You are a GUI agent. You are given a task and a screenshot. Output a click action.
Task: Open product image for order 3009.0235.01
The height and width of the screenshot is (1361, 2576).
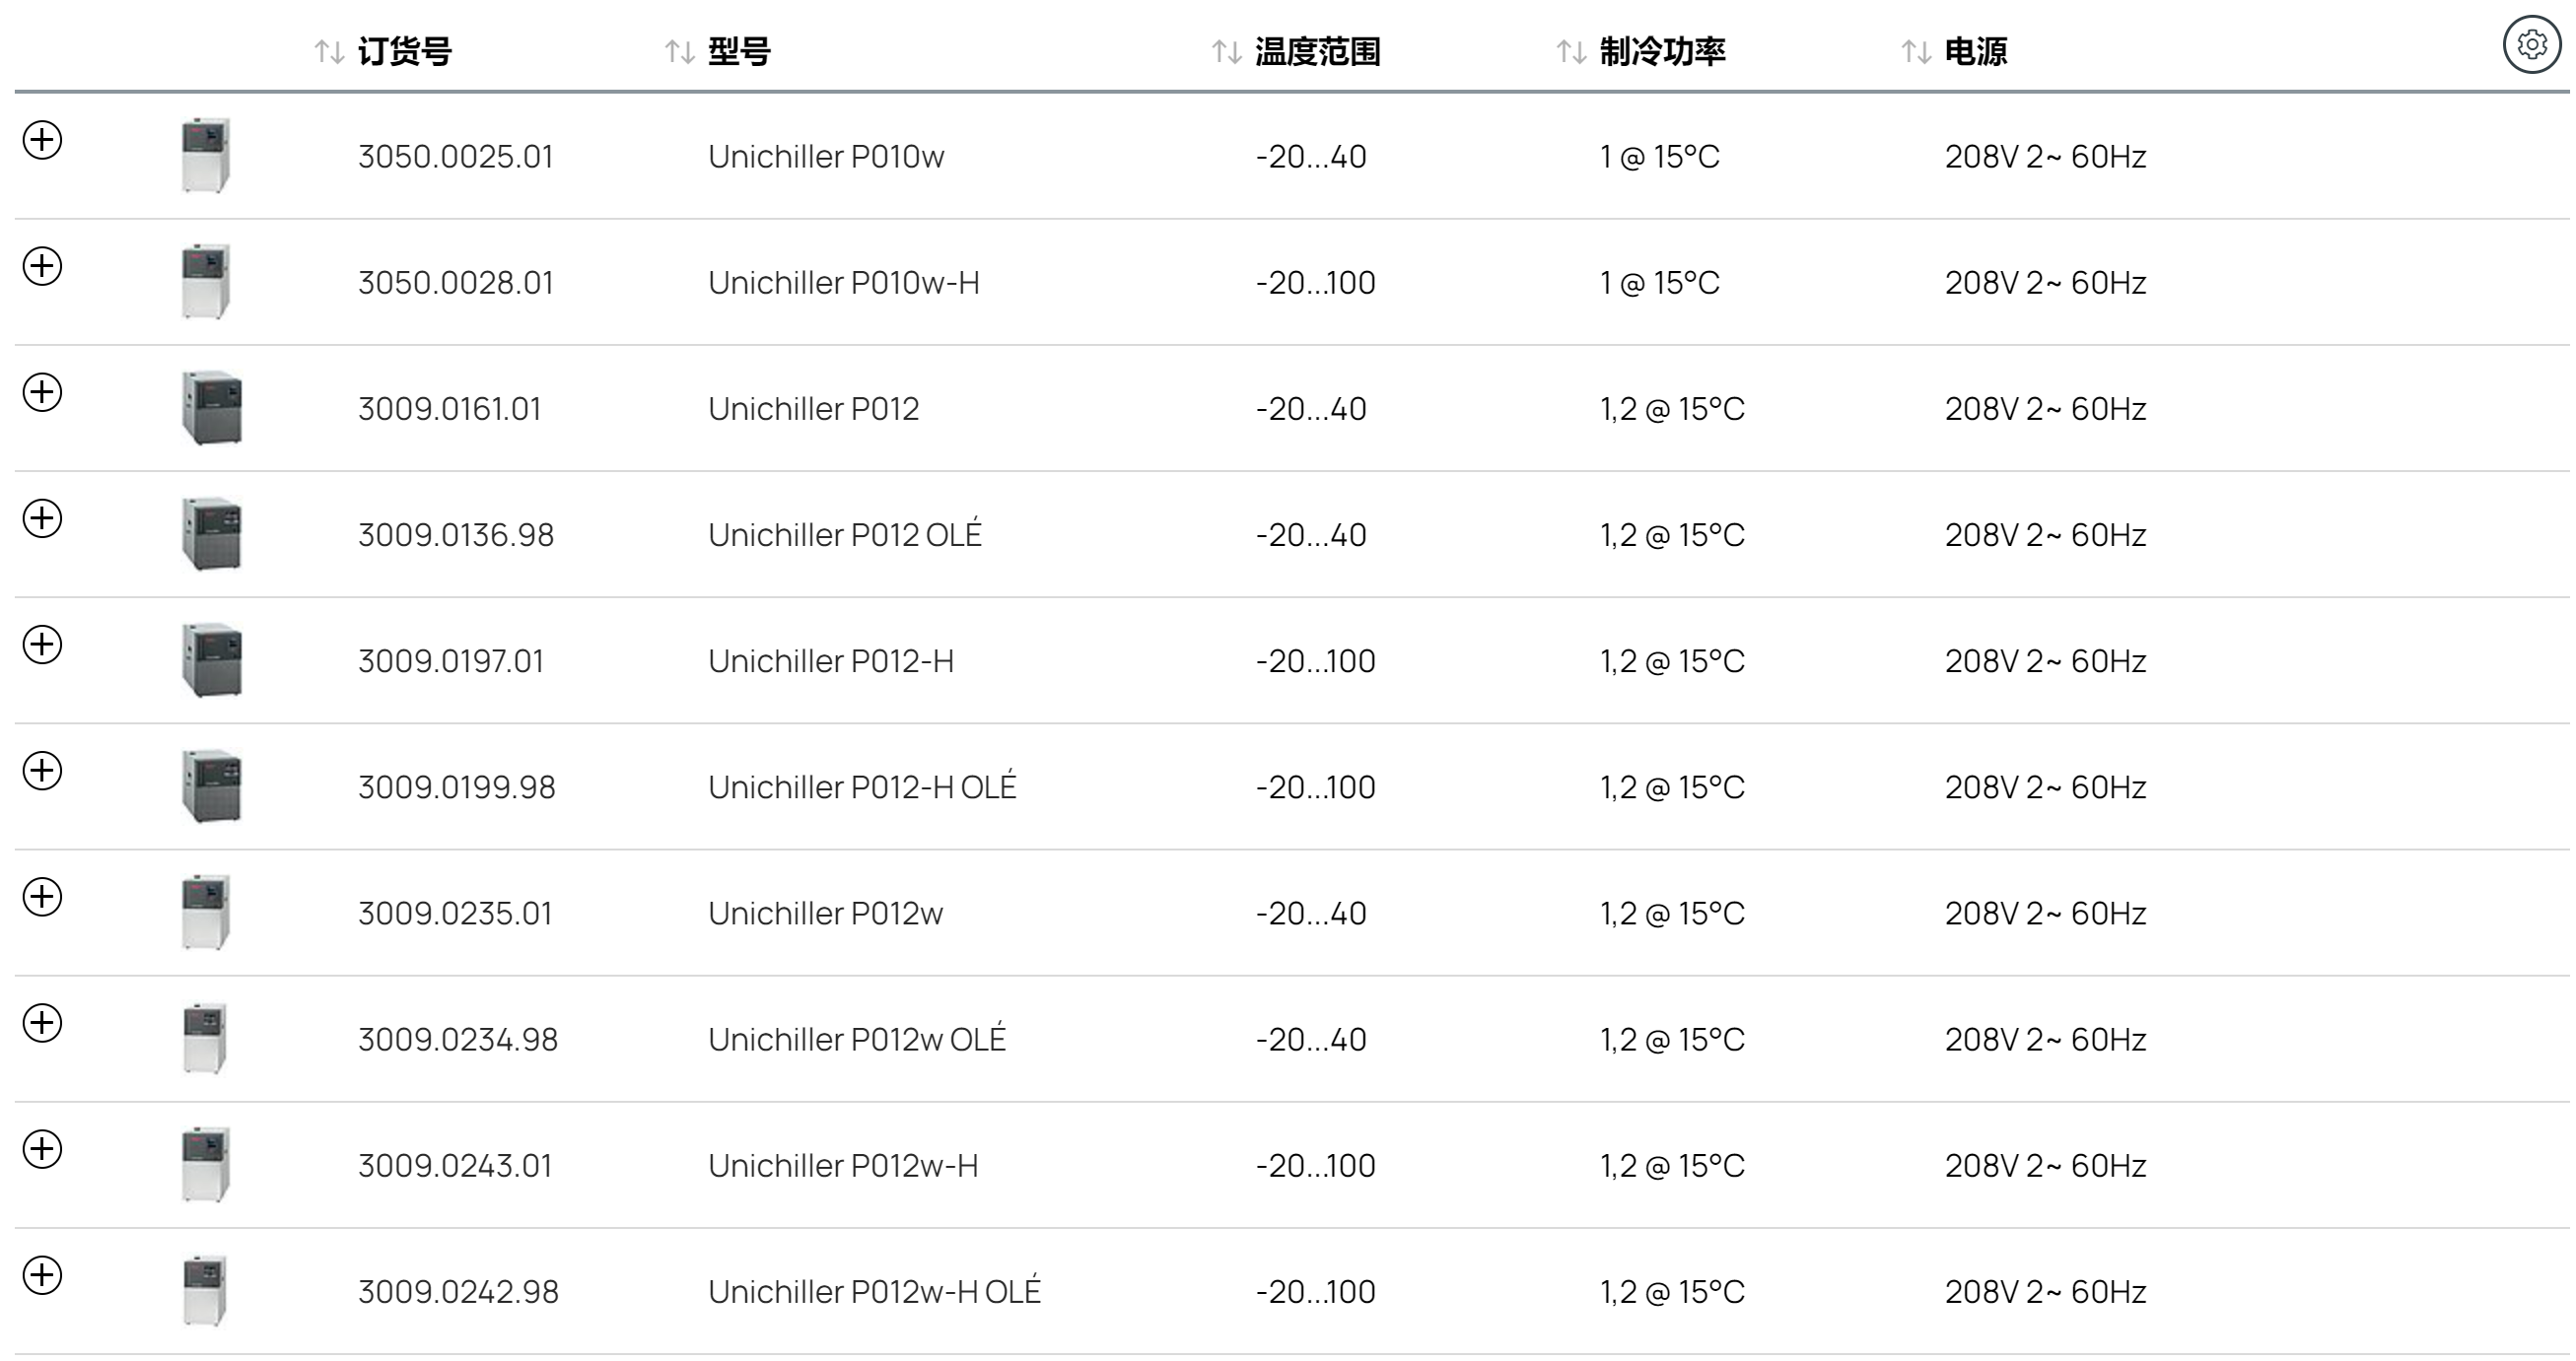(x=206, y=912)
